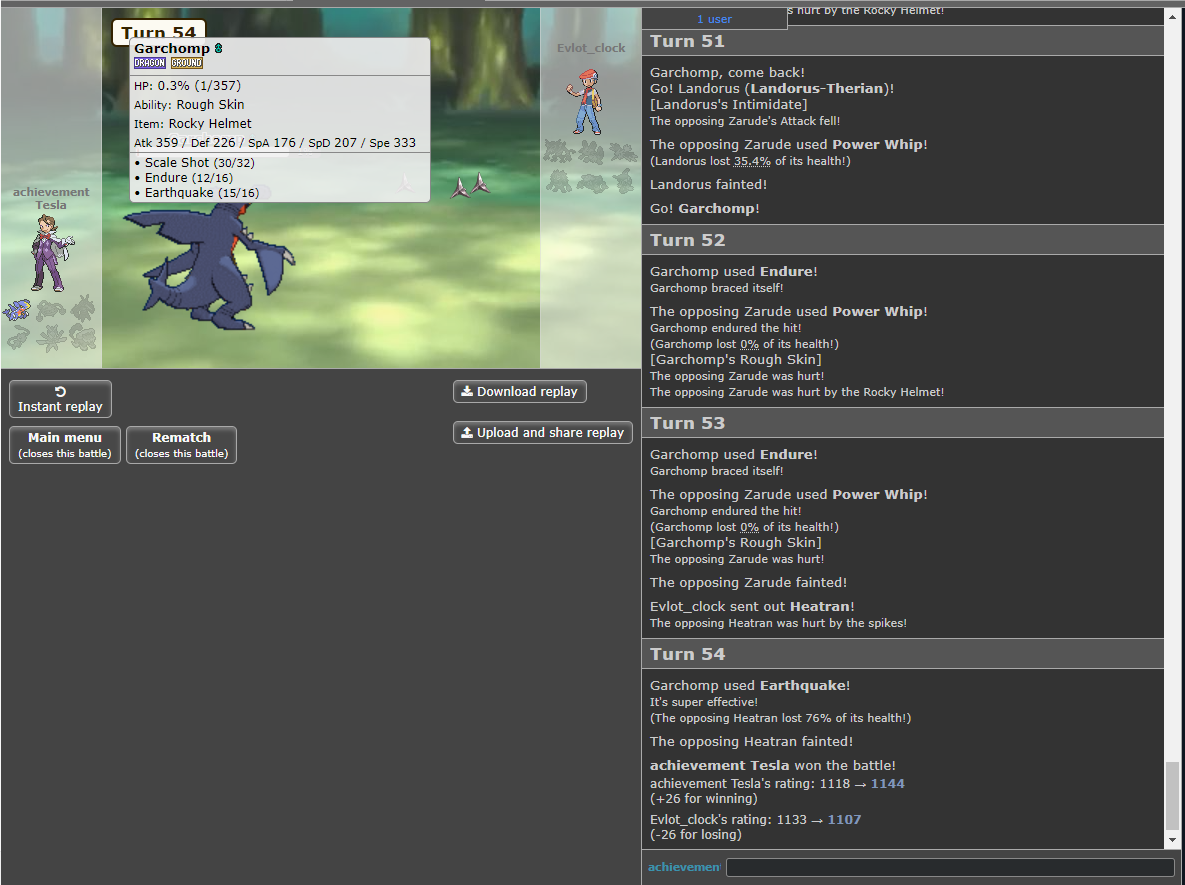Go to Main menu and close battle

pyautogui.click(x=65, y=445)
